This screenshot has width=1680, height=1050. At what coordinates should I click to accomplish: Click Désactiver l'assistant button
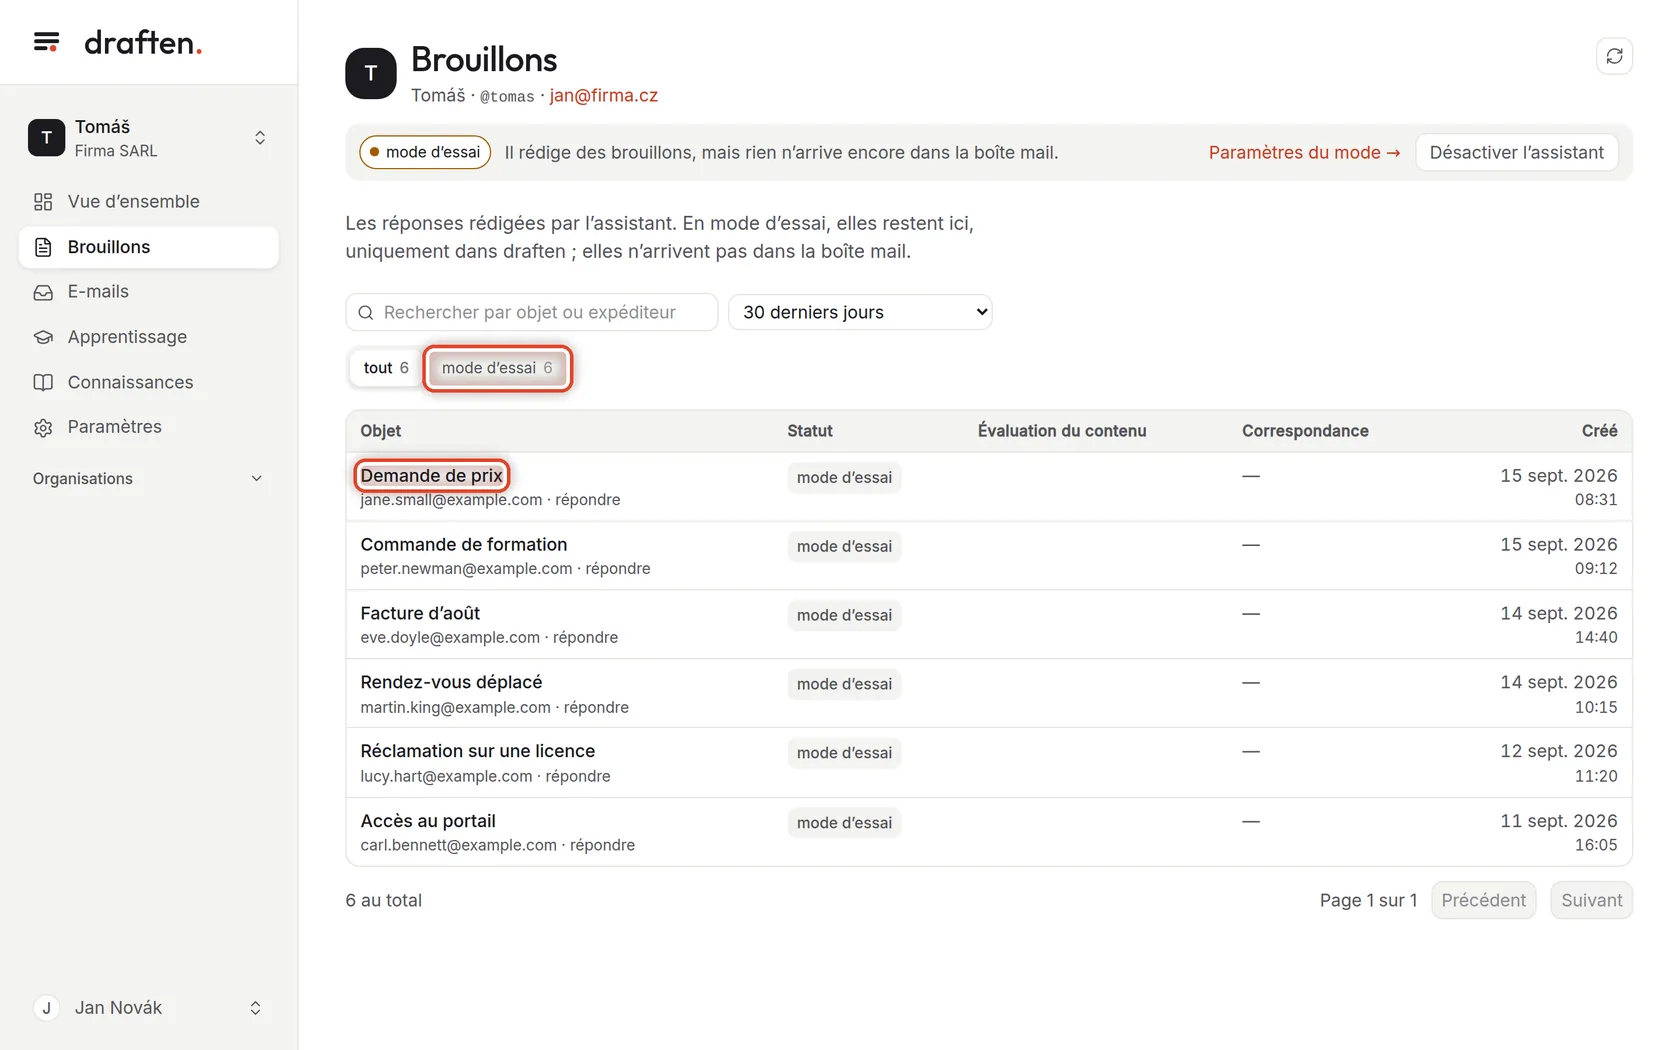(1516, 152)
